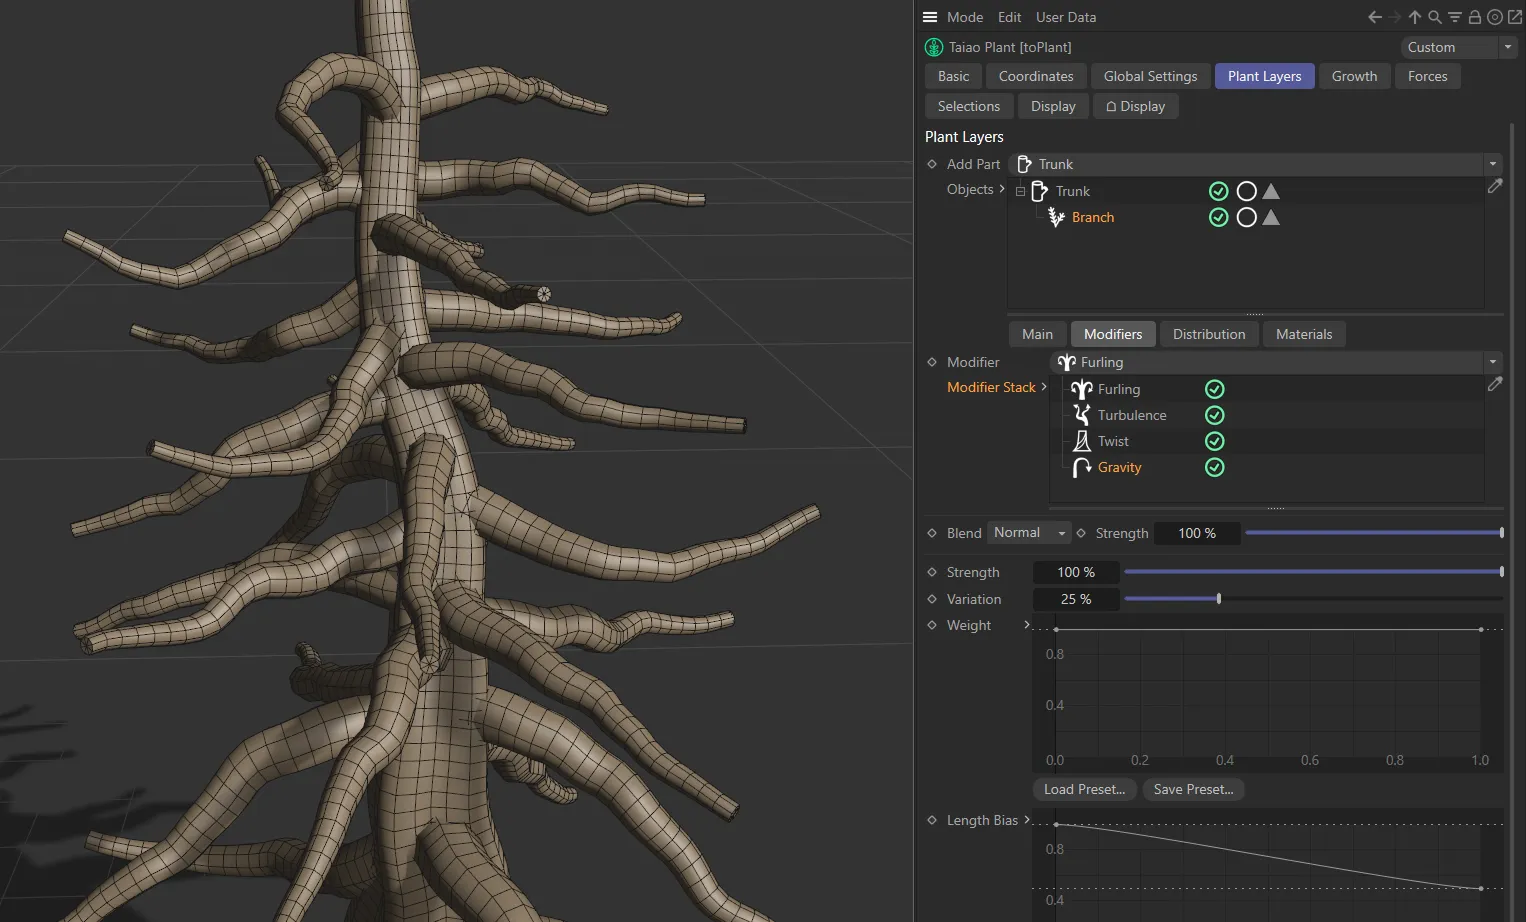
Task: Click the Load Preset button
Action: (1084, 789)
